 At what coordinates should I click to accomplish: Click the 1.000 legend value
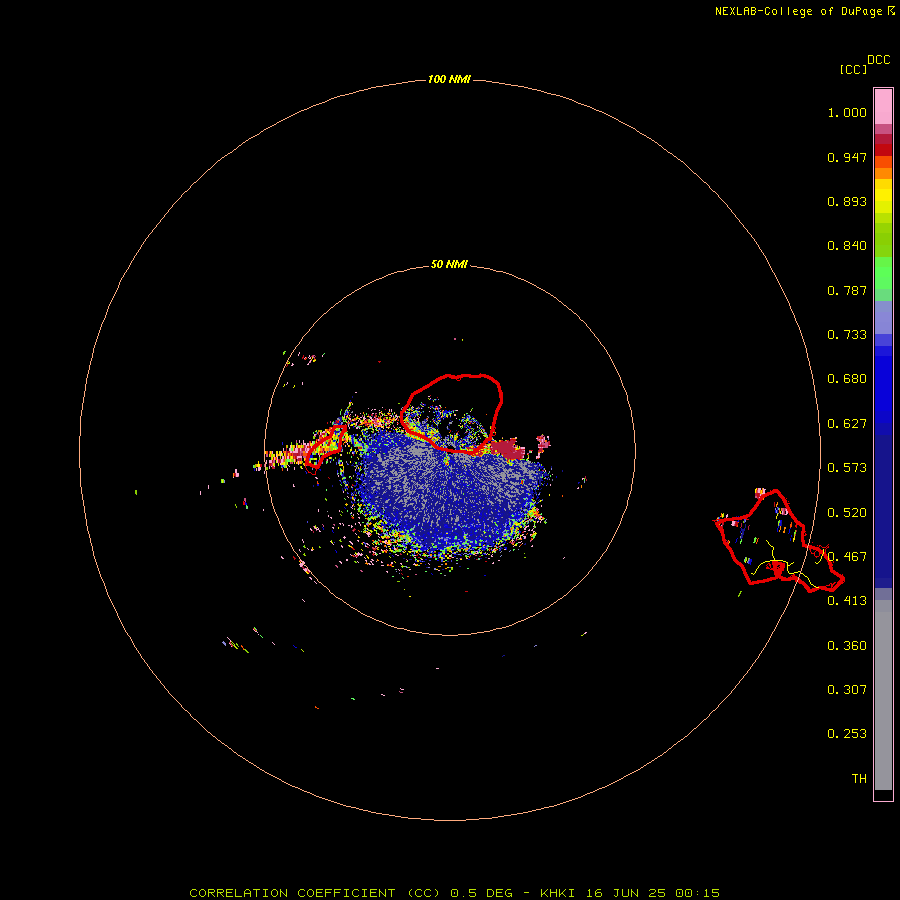pyautogui.click(x=847, y=112)
